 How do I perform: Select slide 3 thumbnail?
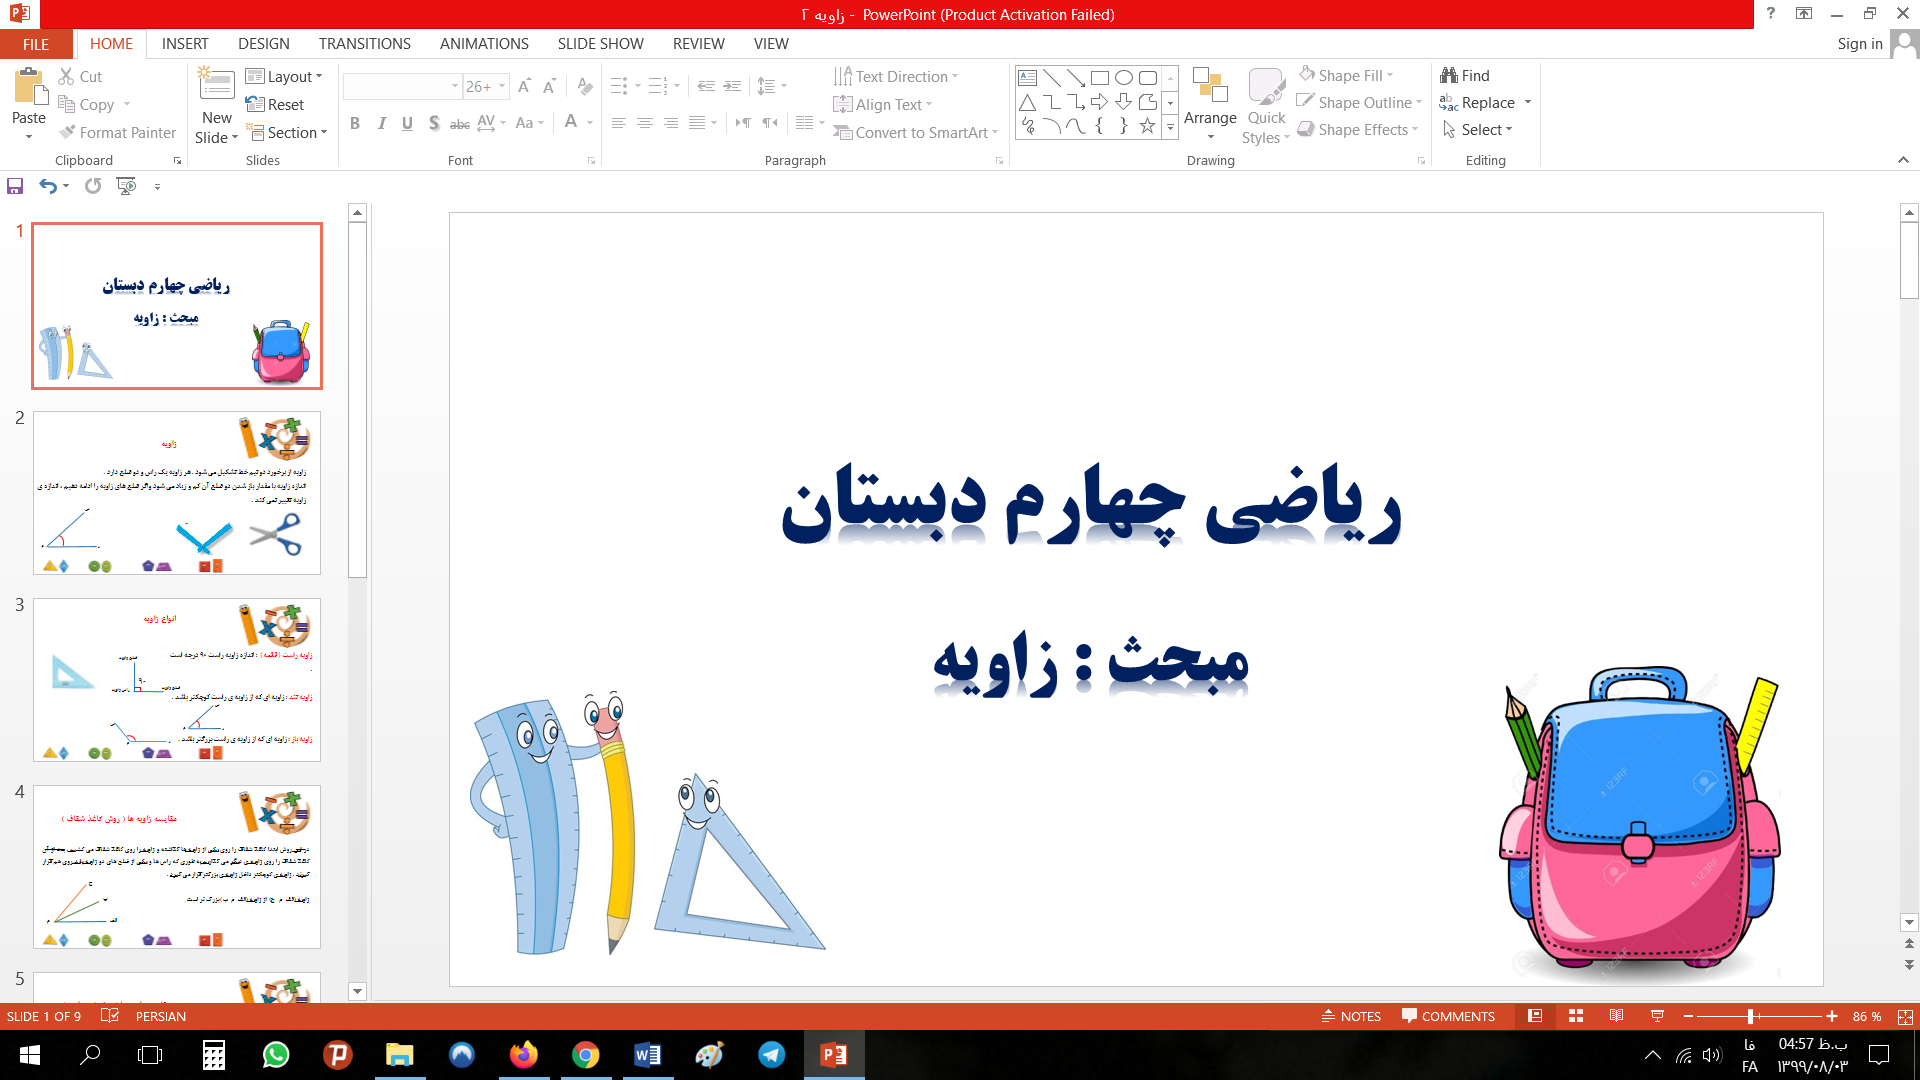[177, 679]
